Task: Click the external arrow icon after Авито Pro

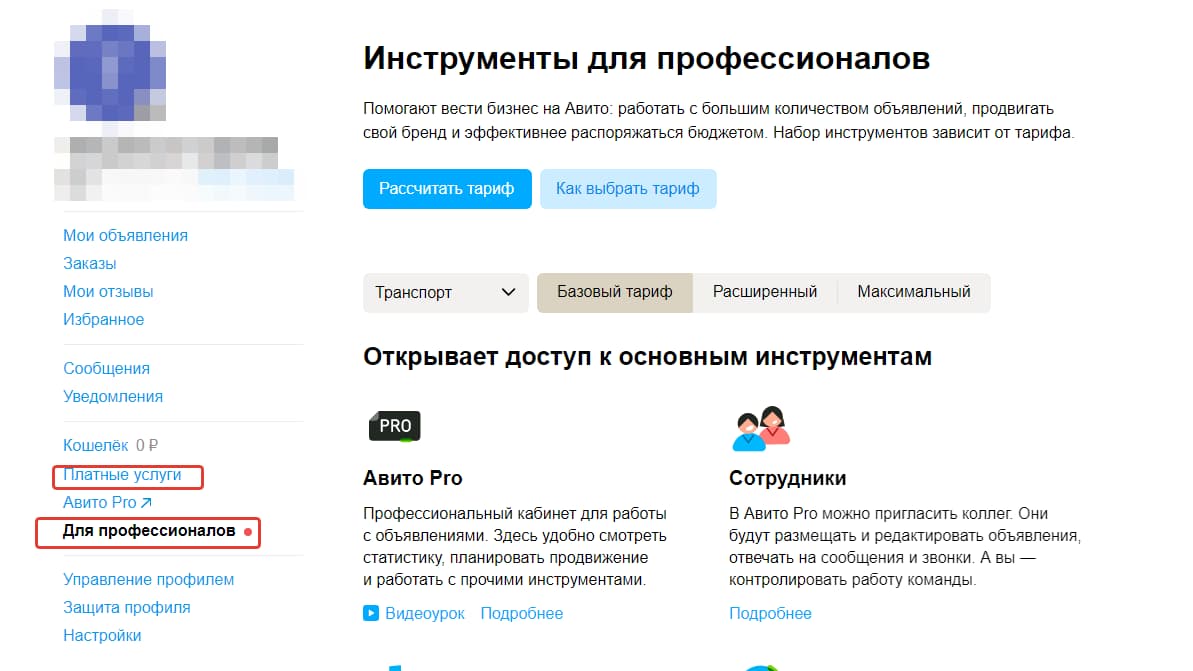Action: click(x=146, y=502)
